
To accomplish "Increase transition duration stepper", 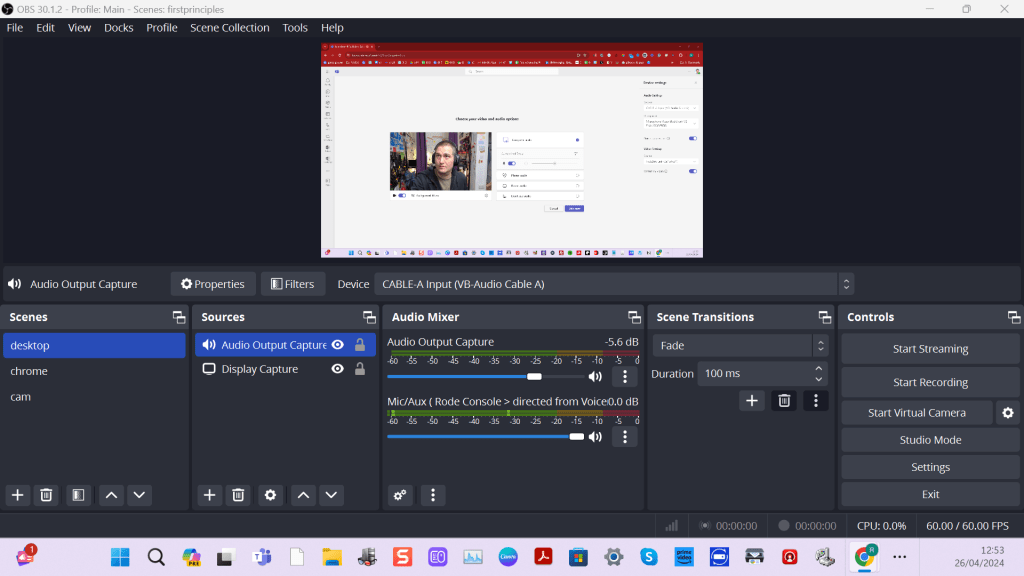I will [x=818, y=368].
